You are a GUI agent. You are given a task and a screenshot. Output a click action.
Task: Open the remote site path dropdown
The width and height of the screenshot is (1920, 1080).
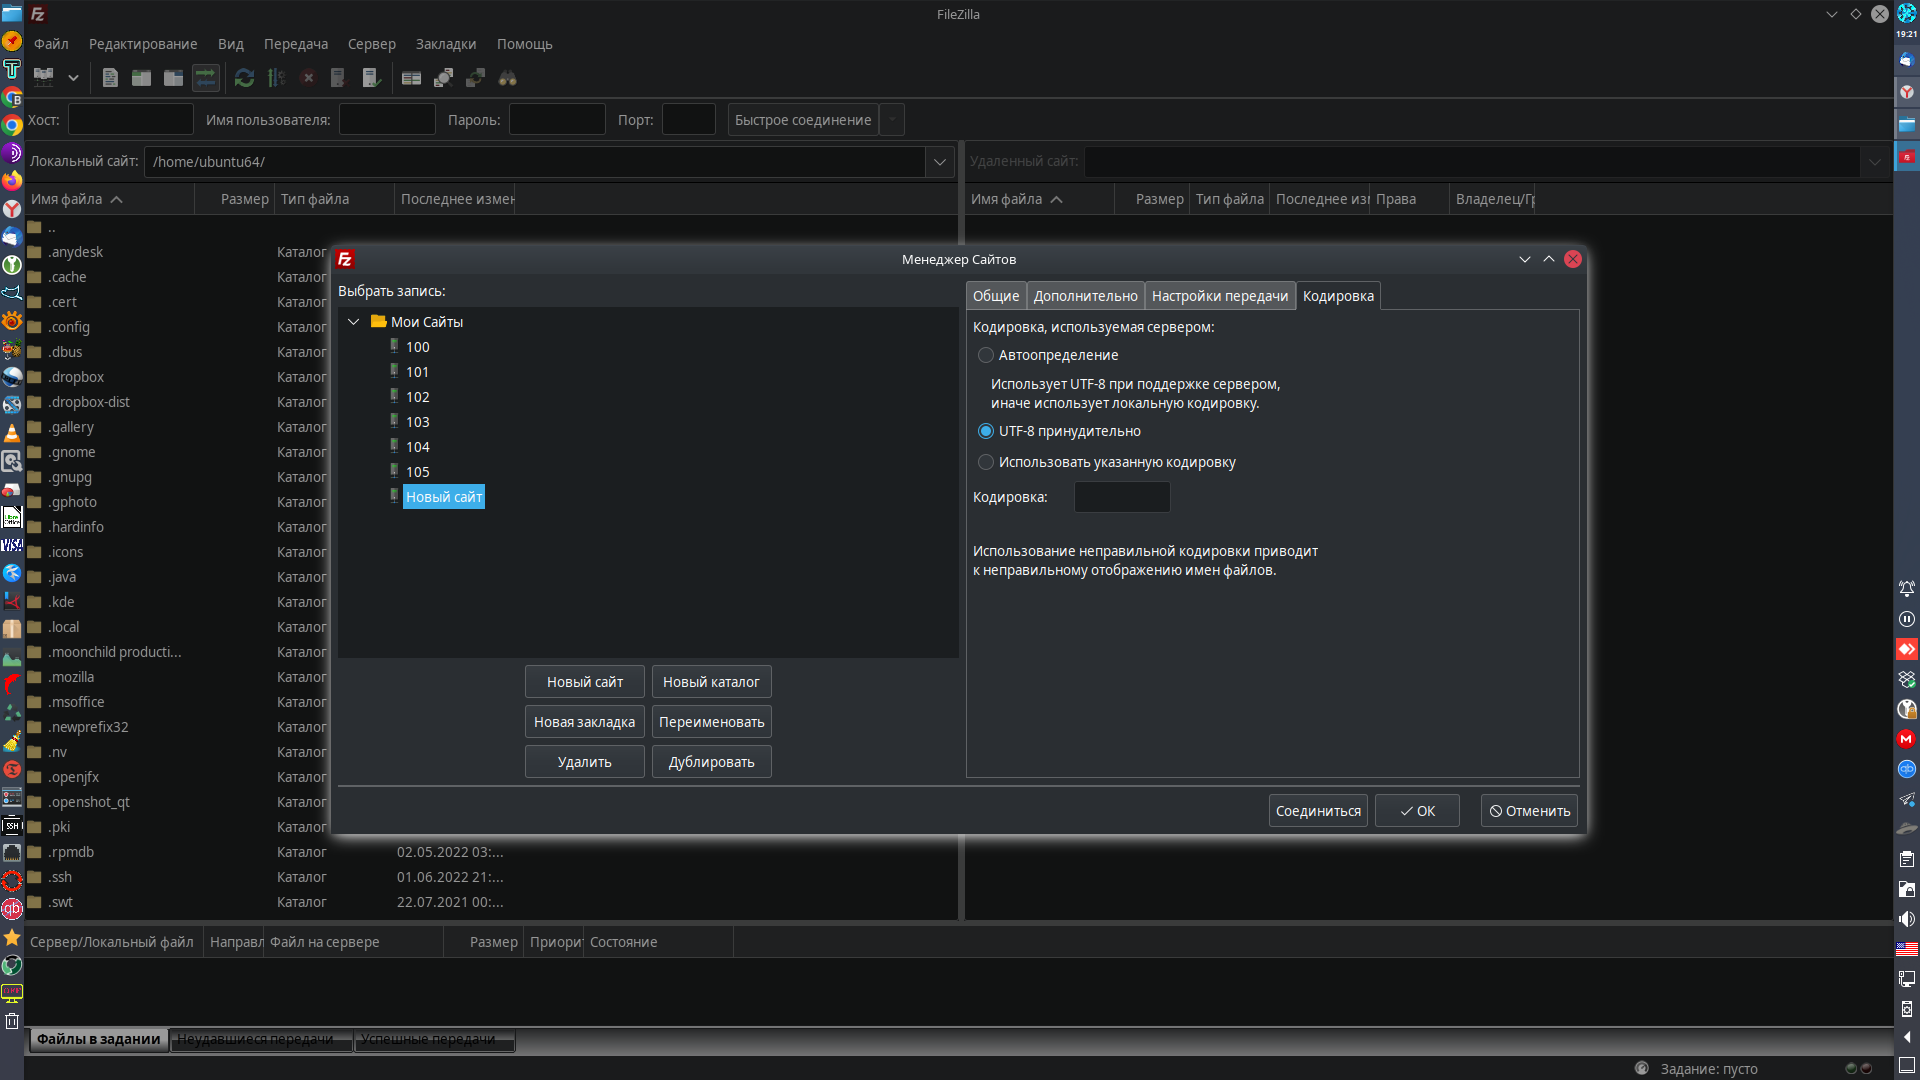click(1875, 162)
